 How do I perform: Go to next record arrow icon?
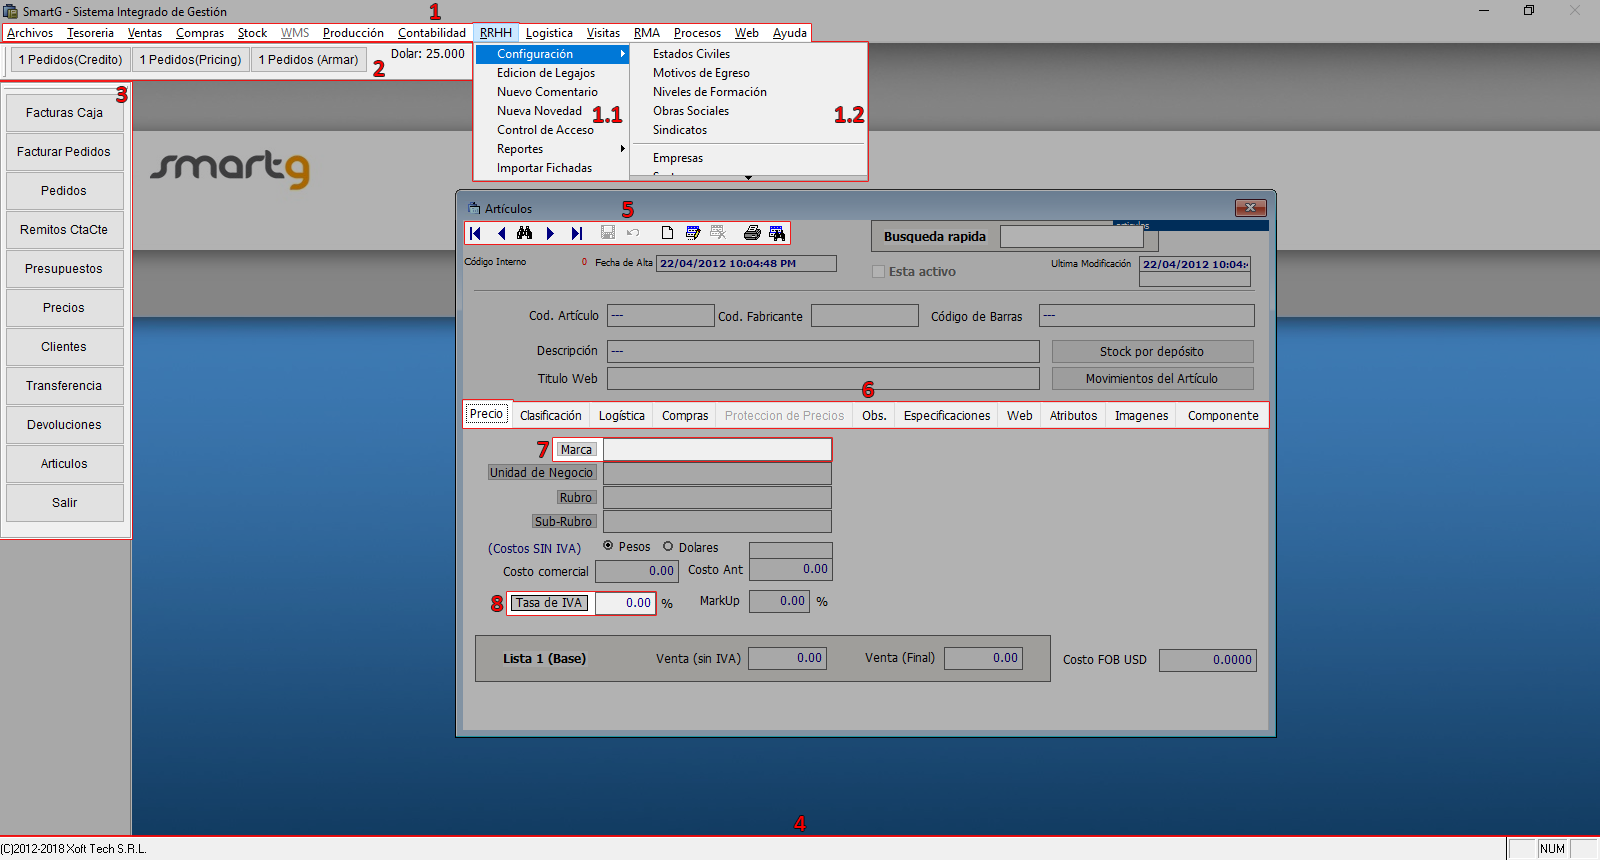tap(550, 233)
